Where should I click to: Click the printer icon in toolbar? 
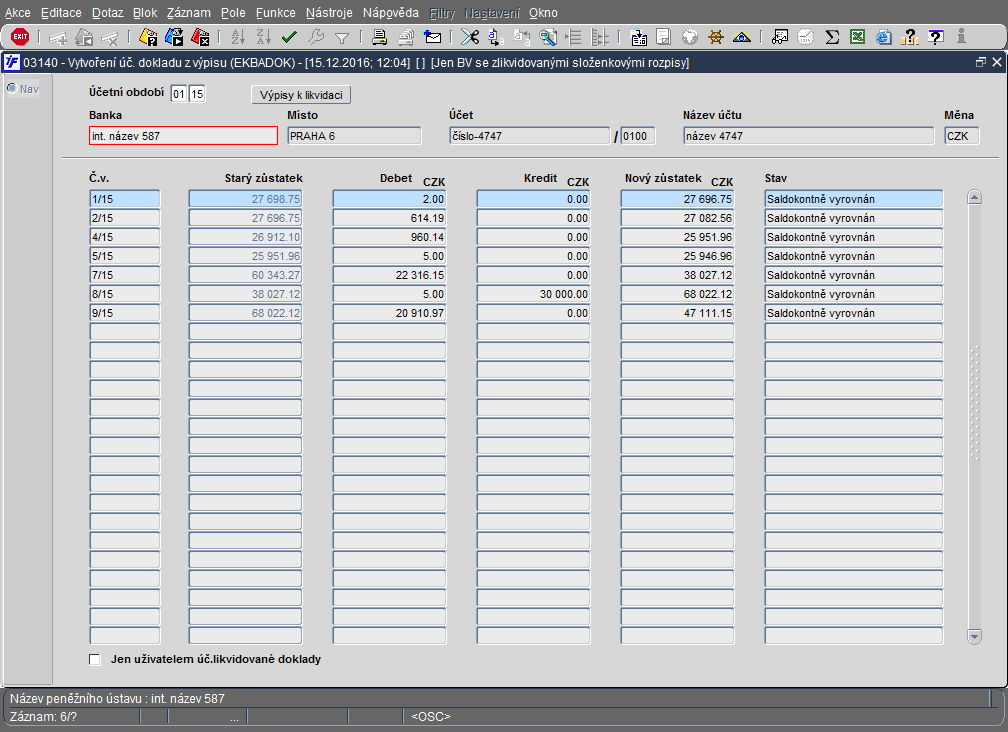pyautogui.click(x=380, y=37)
